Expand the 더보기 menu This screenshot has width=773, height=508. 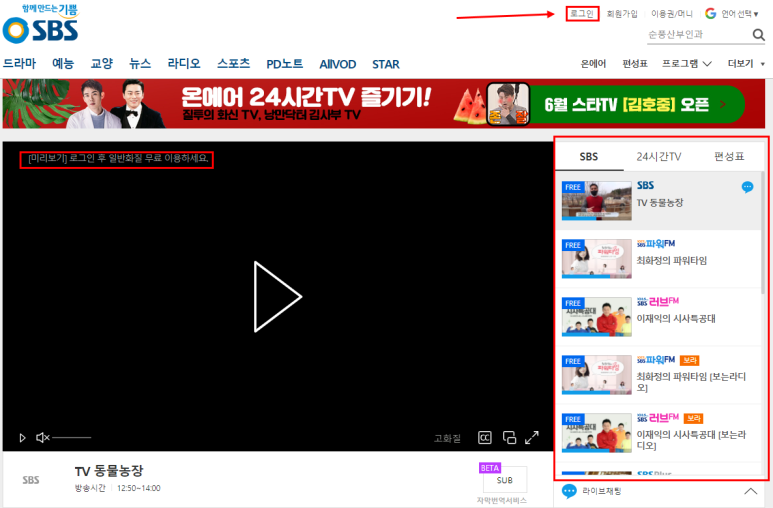pos(746,64)
